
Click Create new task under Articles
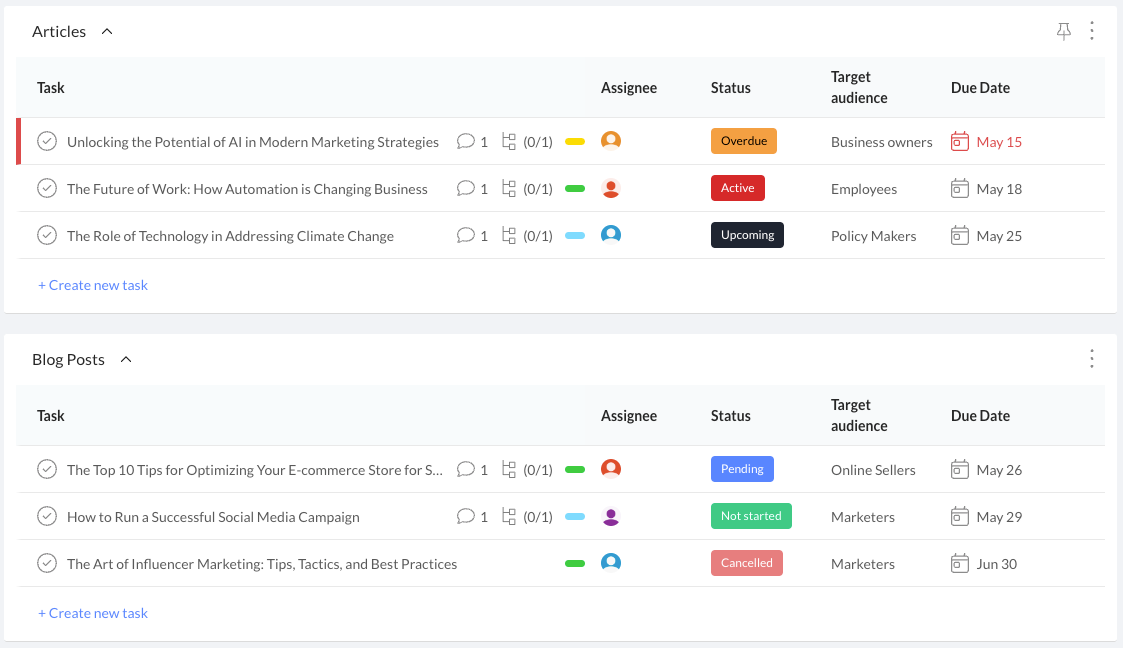[x=93, y=285]
